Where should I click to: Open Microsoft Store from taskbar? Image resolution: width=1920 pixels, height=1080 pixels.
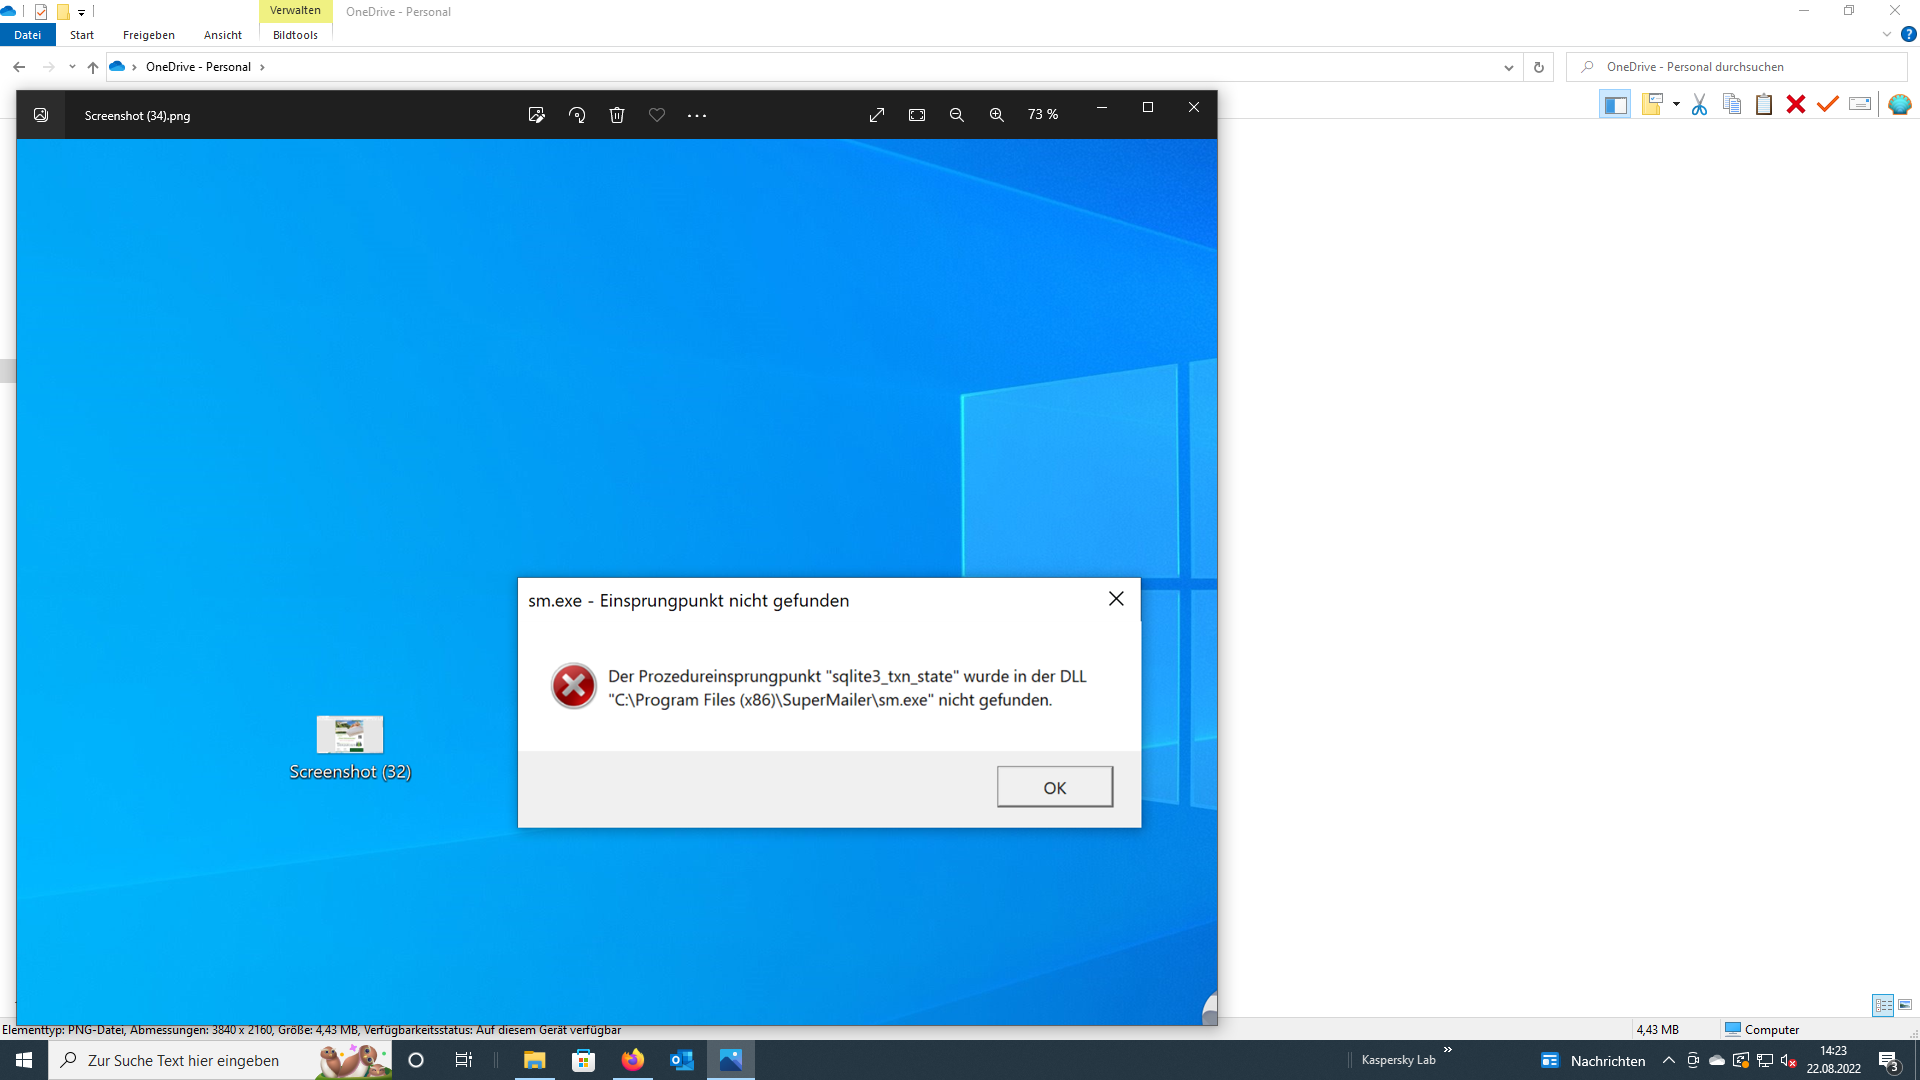pyautogui.click(x=584, y=1060)
